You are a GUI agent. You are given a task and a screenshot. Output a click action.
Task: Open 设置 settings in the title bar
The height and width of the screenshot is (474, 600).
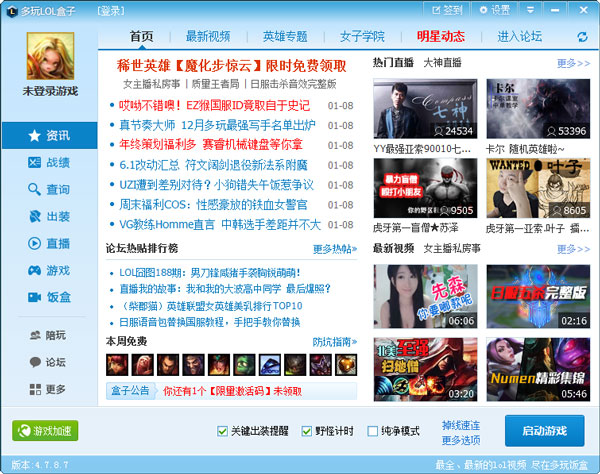tap(495, 10)
